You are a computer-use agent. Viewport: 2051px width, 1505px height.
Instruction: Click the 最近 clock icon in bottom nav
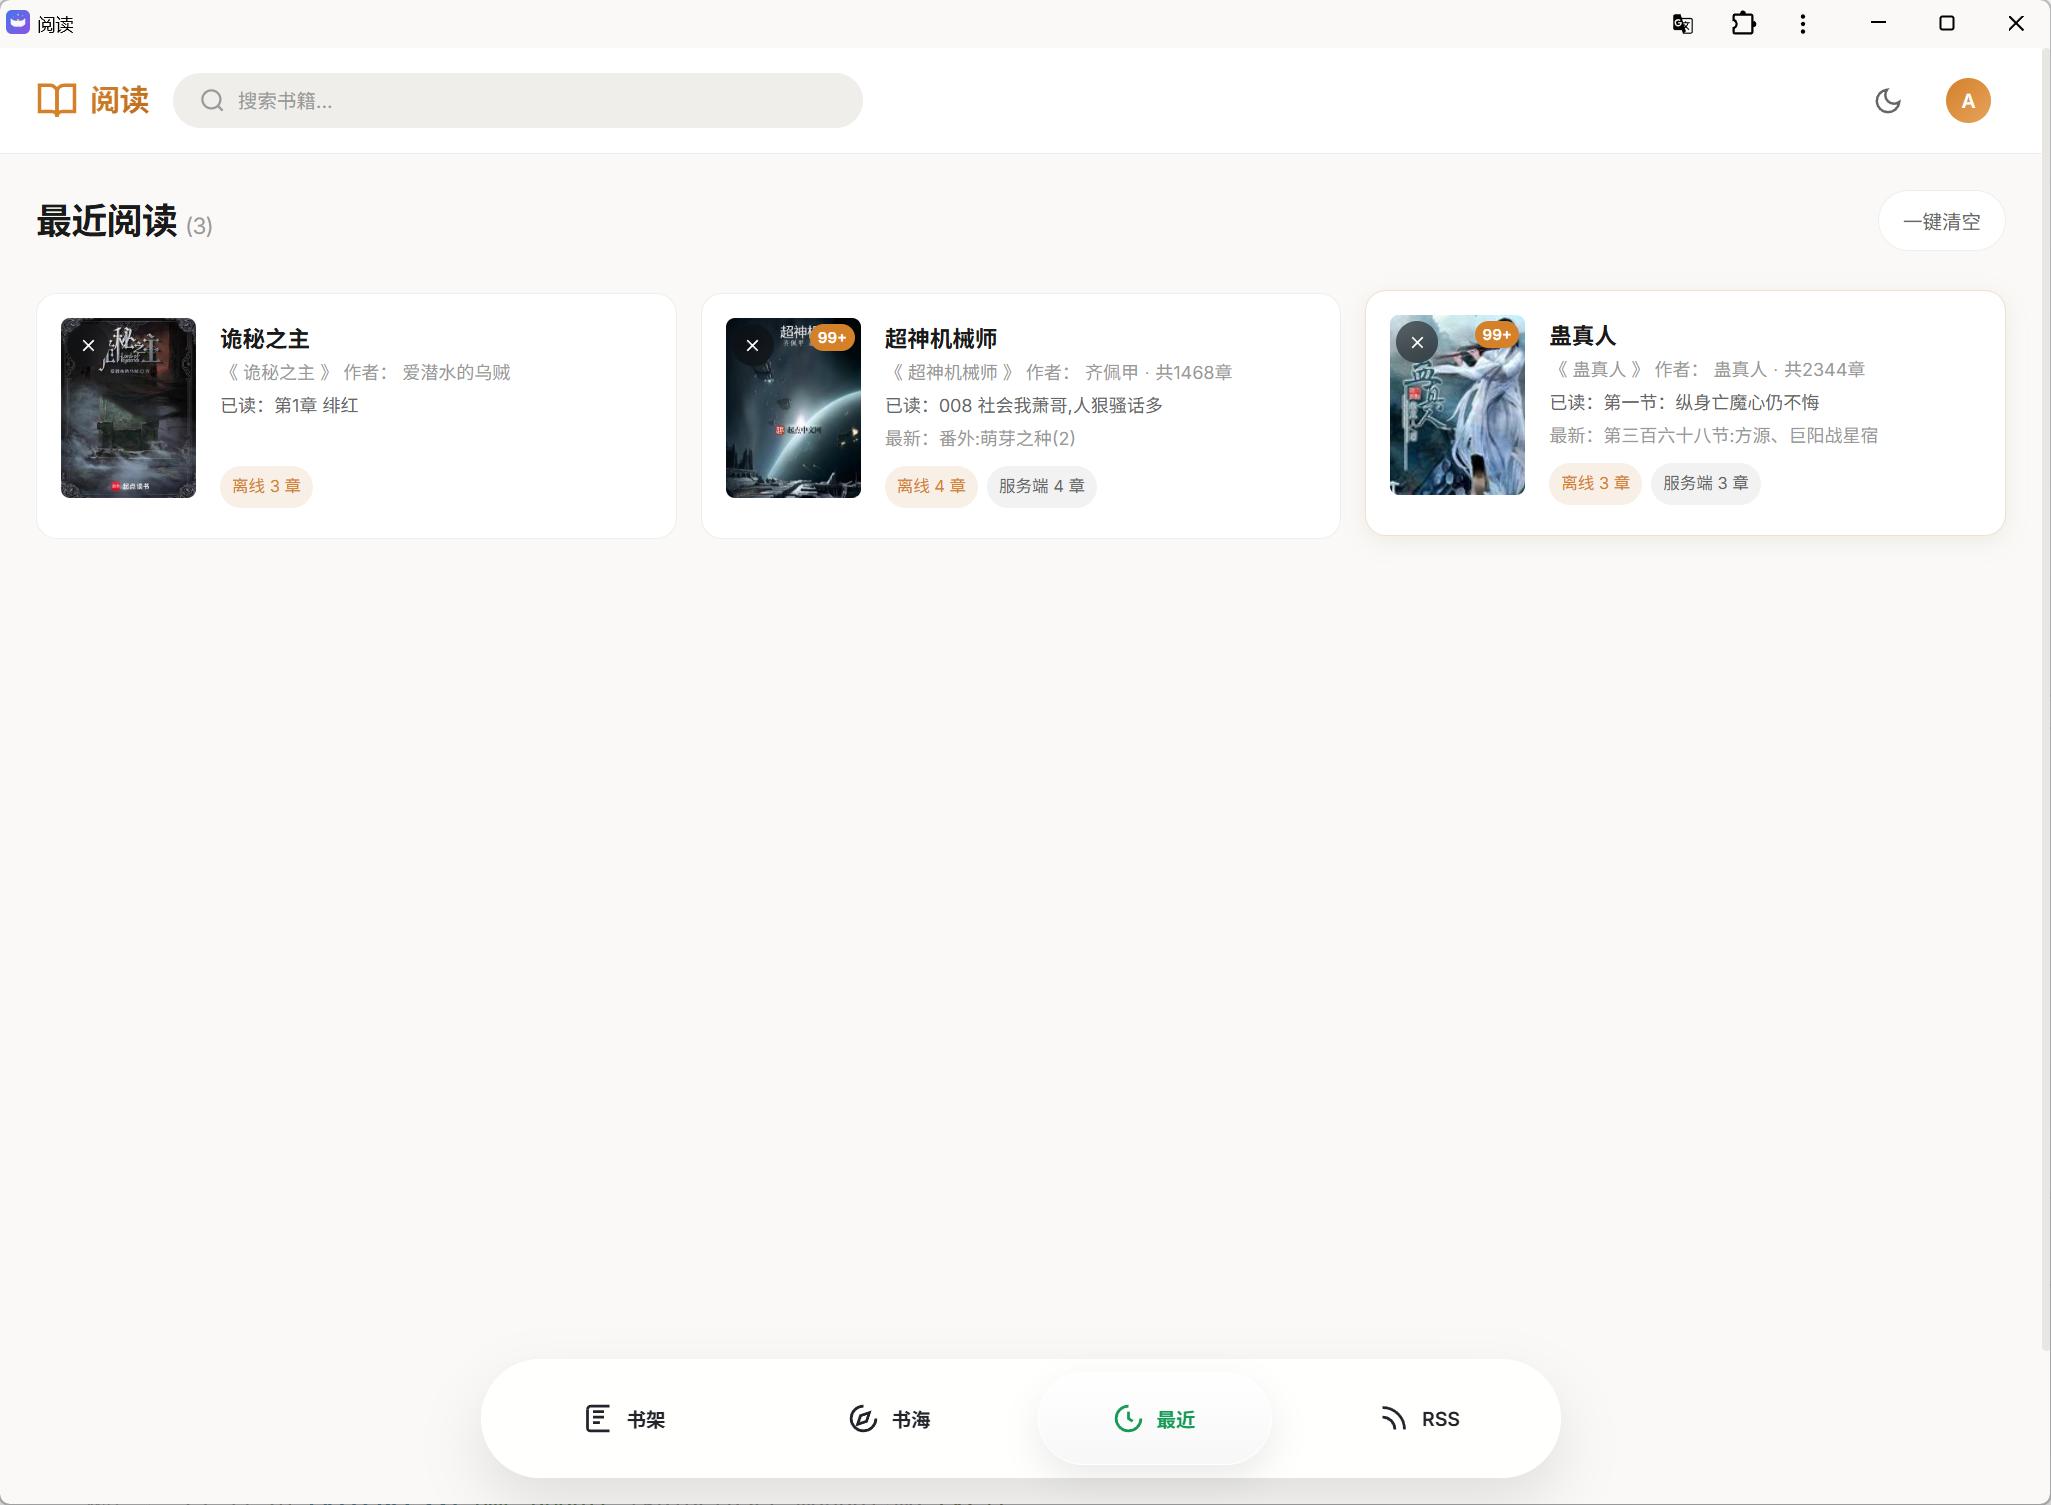pyautogui.click(x=1128, y=1418)
